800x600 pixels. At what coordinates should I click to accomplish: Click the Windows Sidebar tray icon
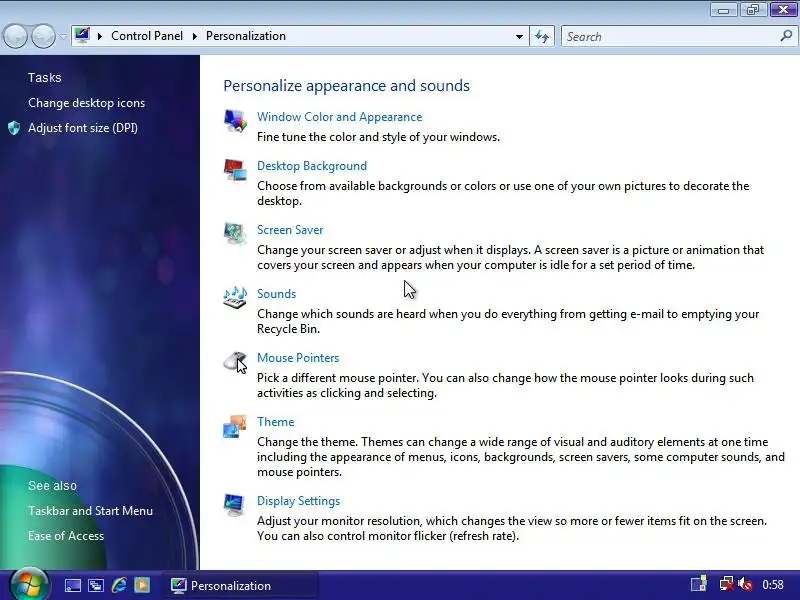coord(698,584)
